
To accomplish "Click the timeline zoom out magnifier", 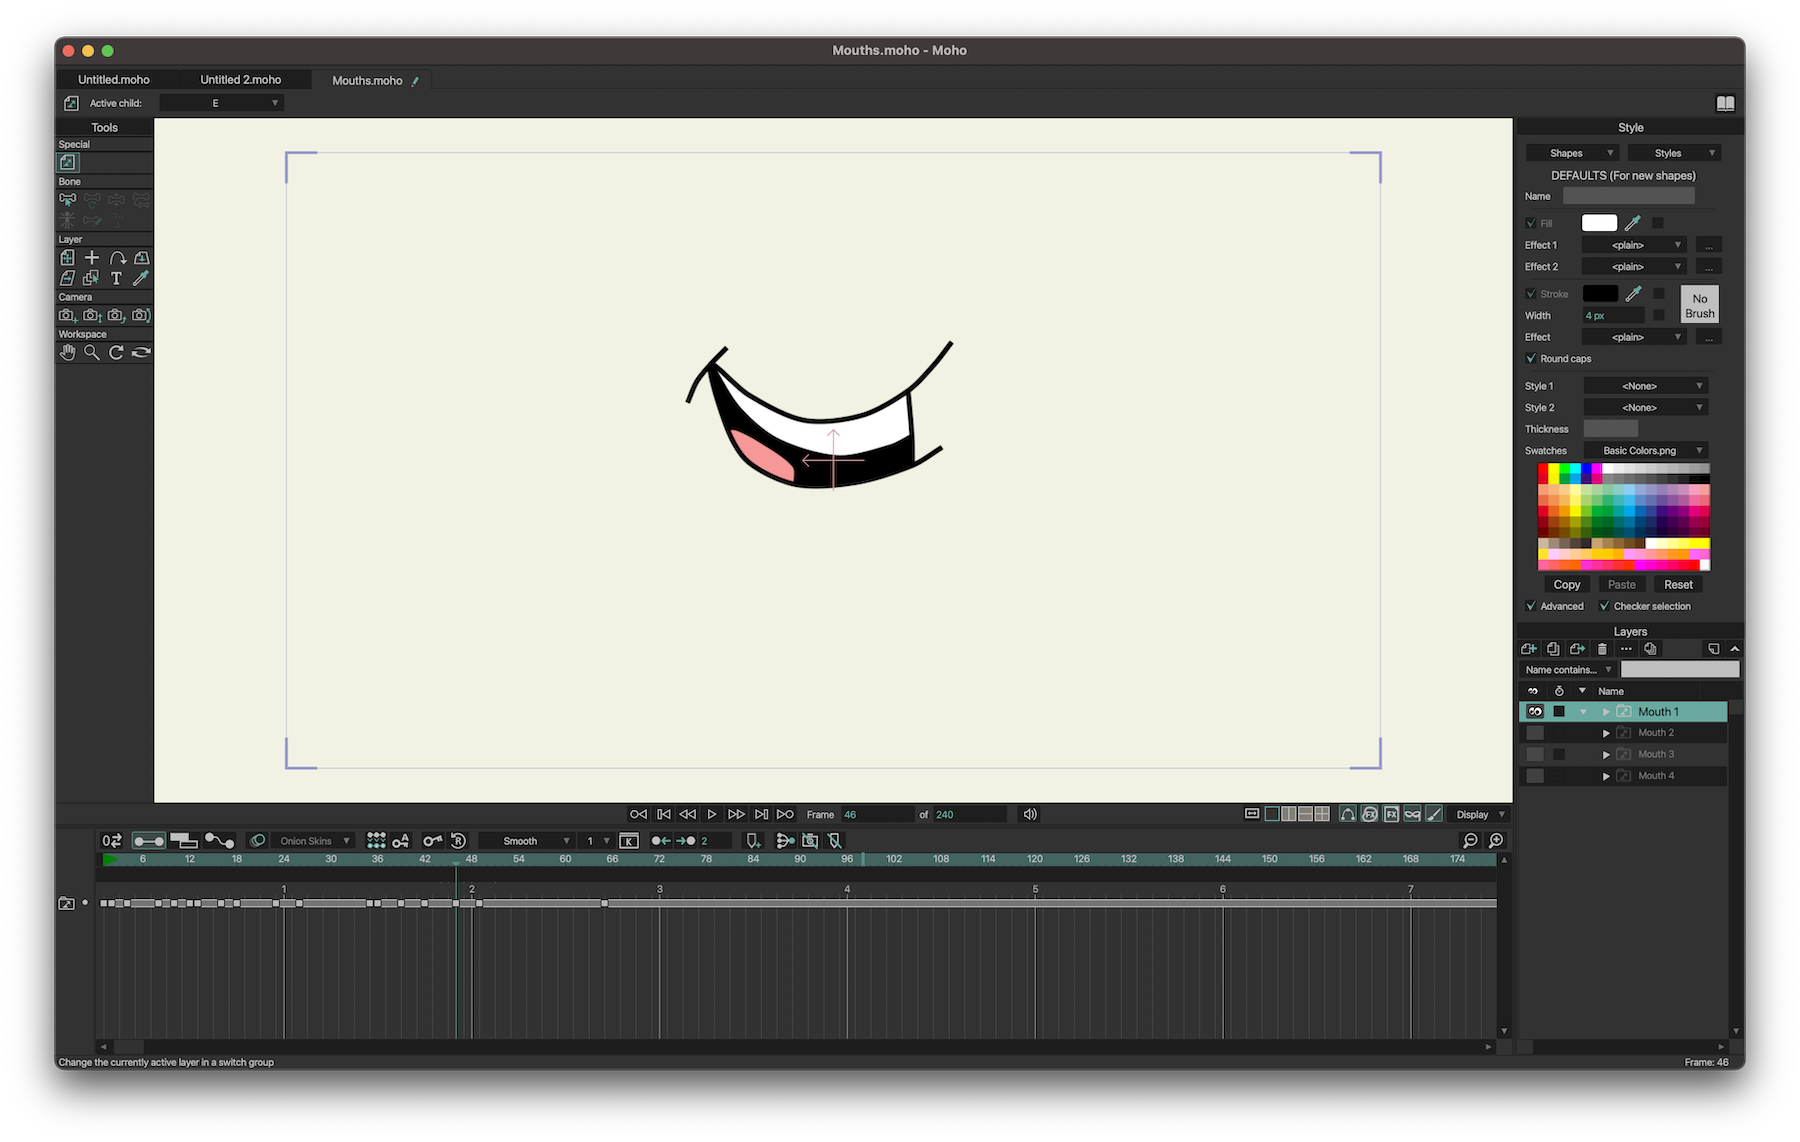I will [1470, 841].
